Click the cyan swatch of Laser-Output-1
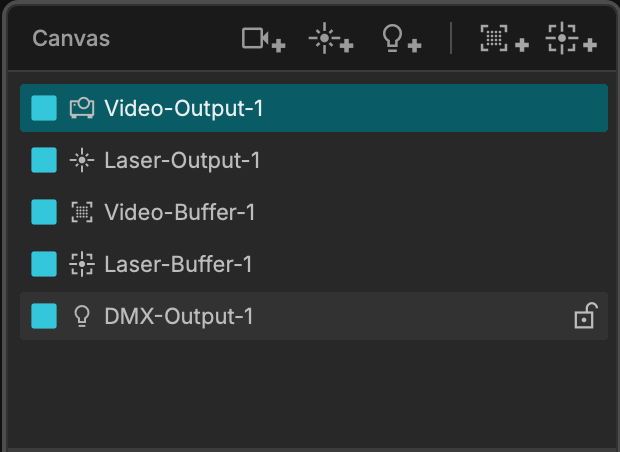 [44, 160]
